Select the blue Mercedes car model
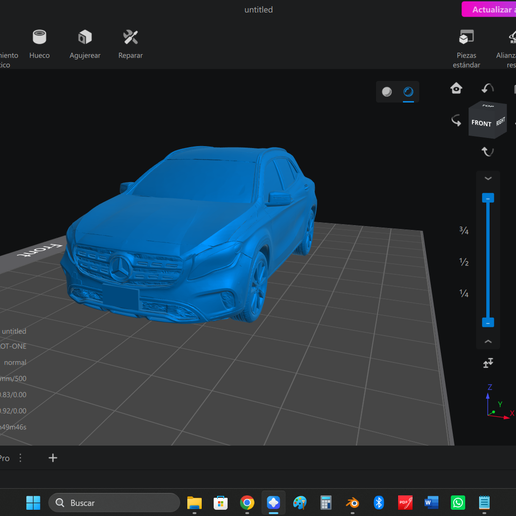Viewport: 516px width, 516px height. click(x=189, y=234)
